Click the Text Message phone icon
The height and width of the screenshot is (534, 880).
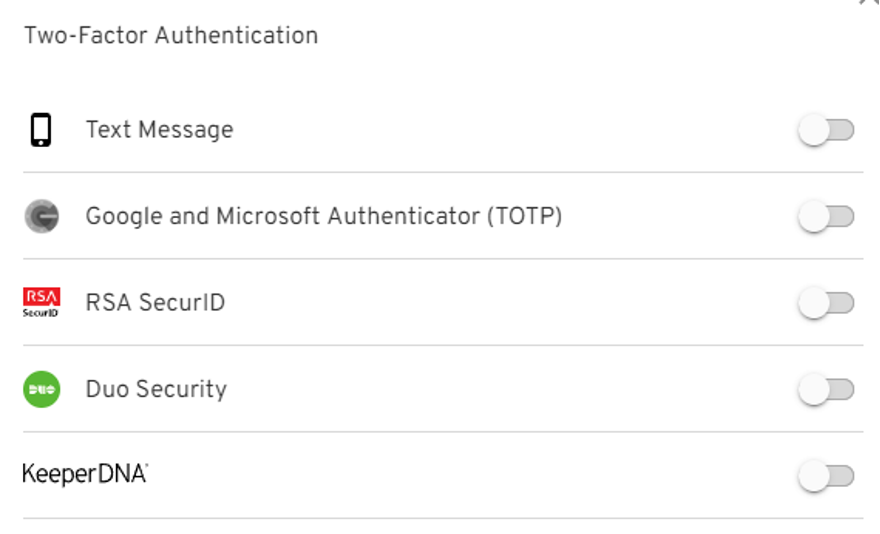point(41,130)
